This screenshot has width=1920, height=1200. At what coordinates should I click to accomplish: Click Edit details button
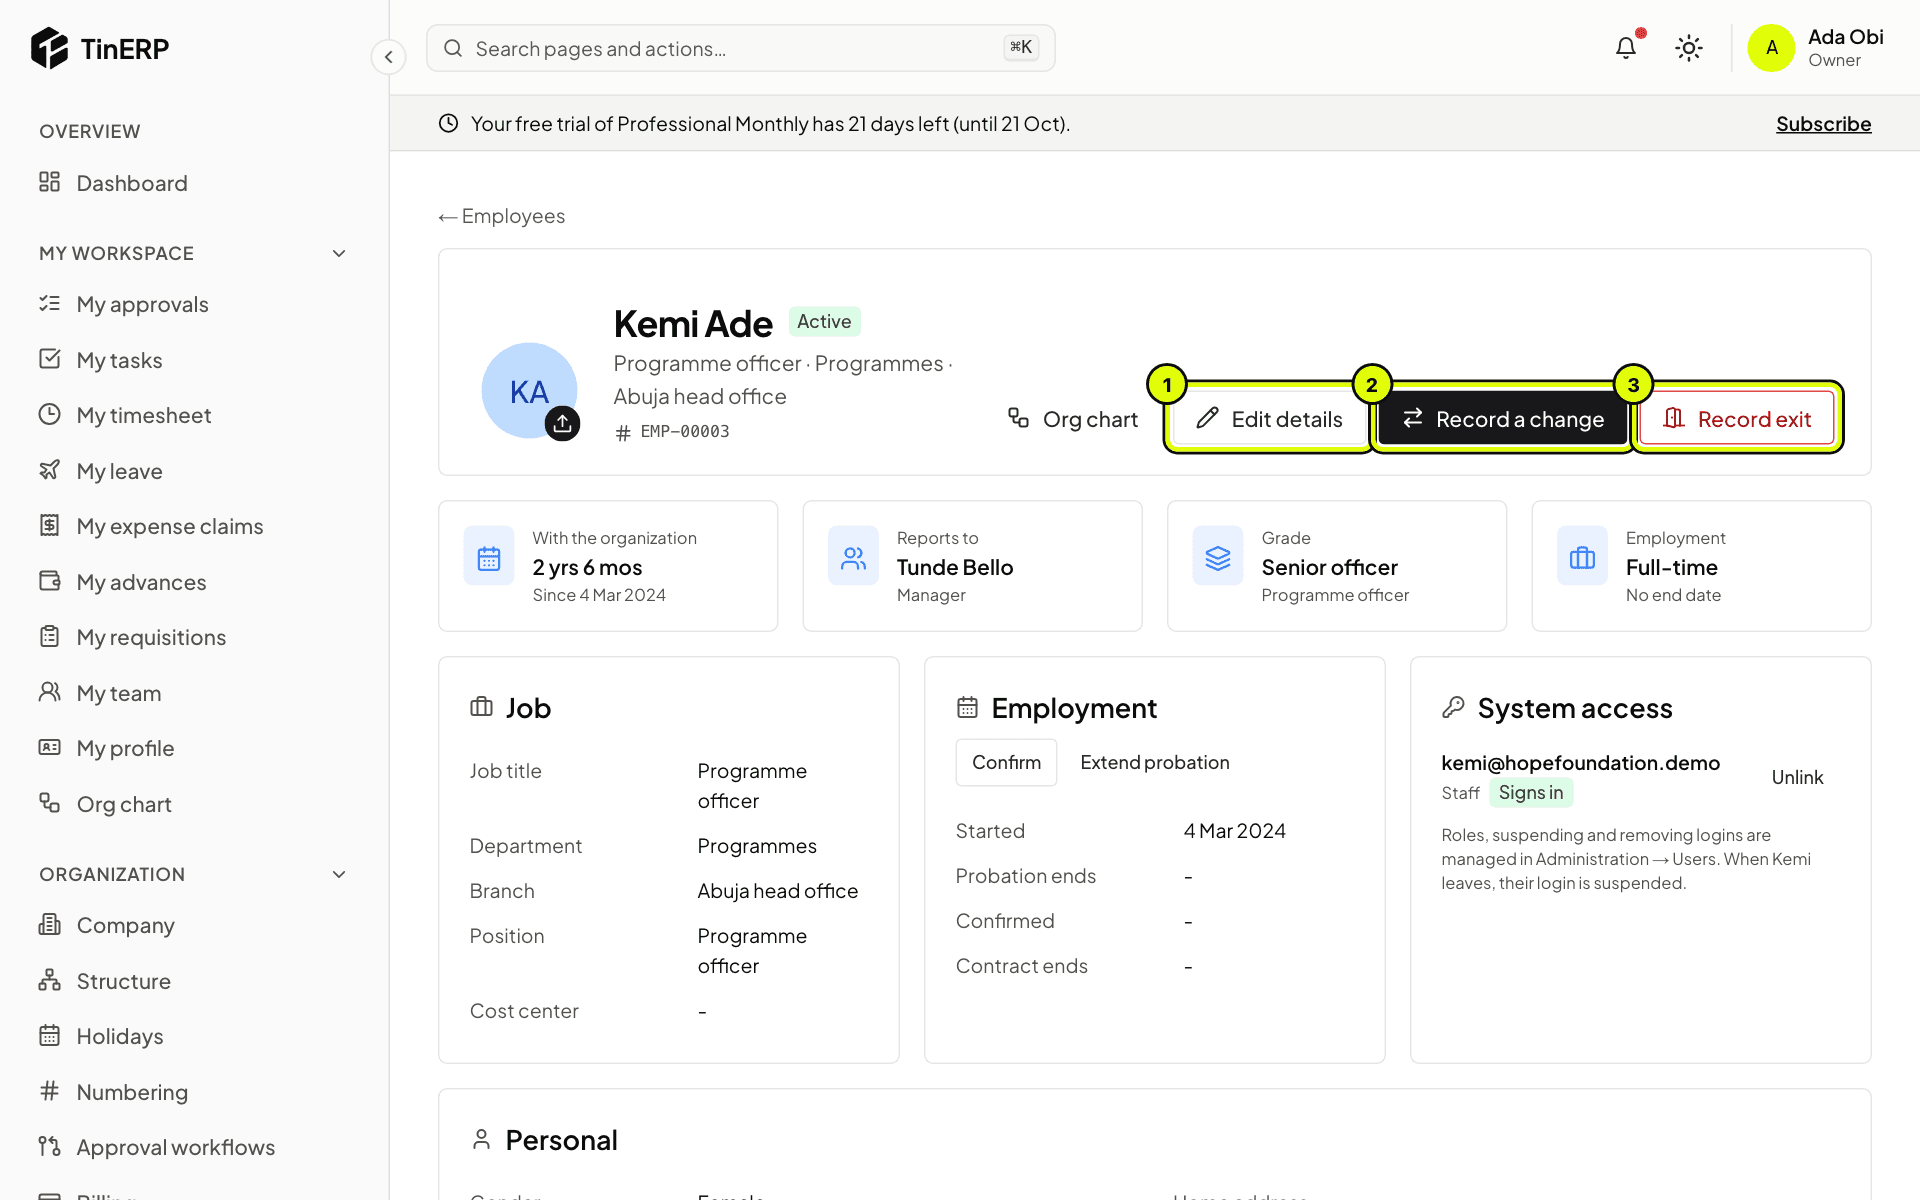pyautogui.click(x=1269, y=419)
